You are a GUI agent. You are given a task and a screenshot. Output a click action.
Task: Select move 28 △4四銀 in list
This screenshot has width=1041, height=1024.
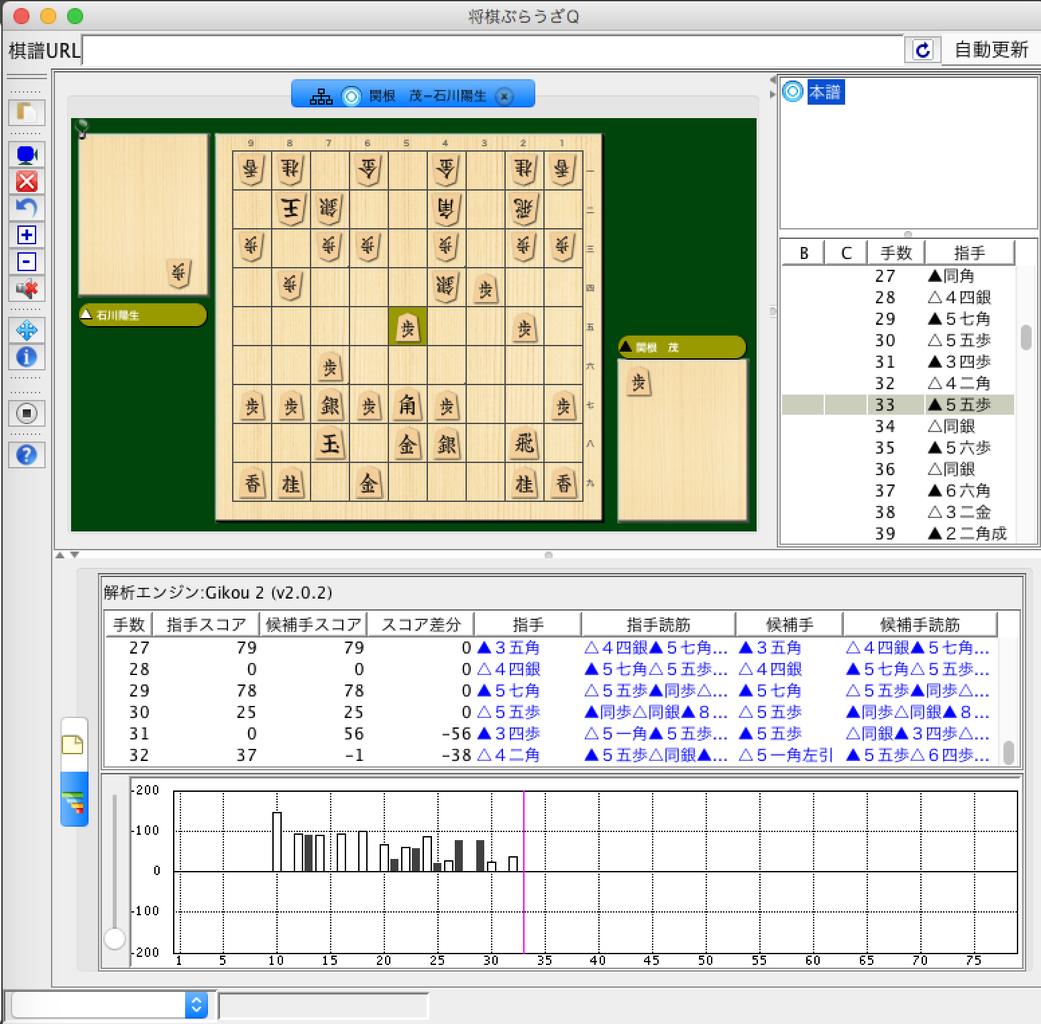tap(898, 297)
